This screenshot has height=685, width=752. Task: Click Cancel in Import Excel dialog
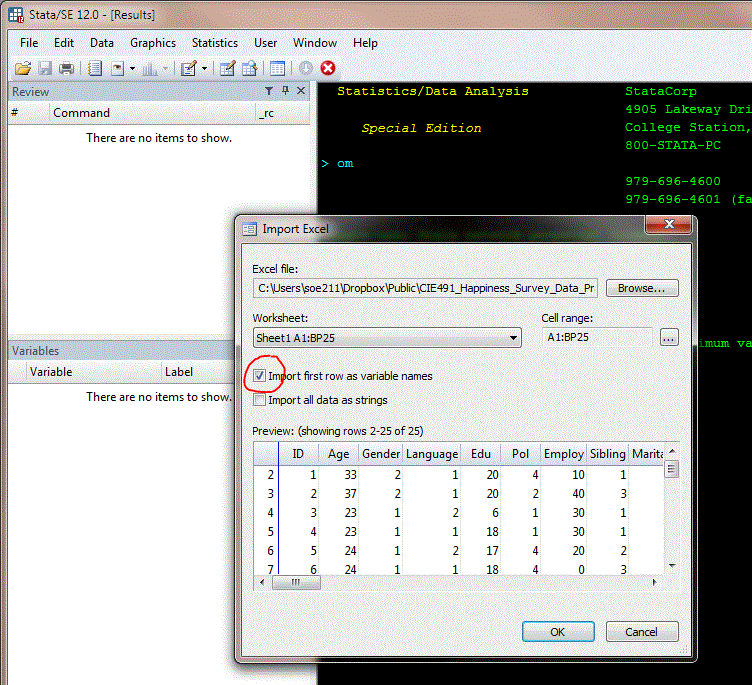click(x=642, y=632)
